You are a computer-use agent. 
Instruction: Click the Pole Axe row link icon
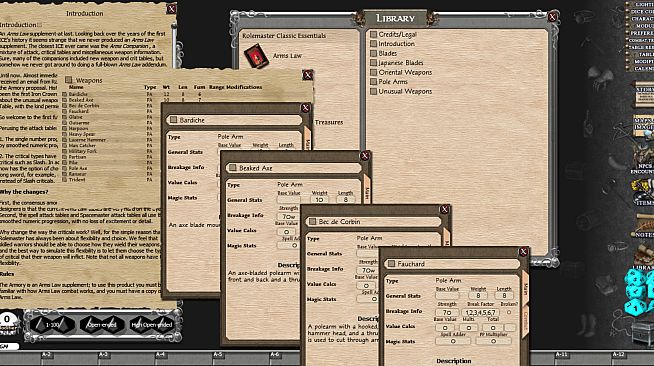[x=65, y=168]
